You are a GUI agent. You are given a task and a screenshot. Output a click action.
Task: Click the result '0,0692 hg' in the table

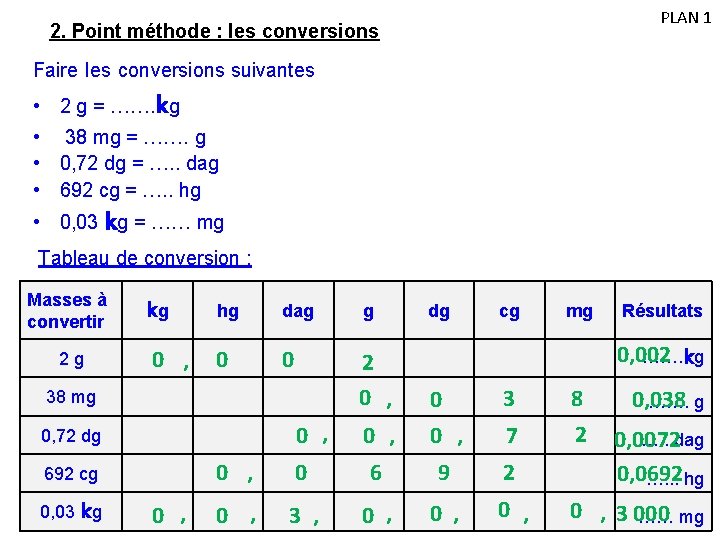click(x=659, y=476)
